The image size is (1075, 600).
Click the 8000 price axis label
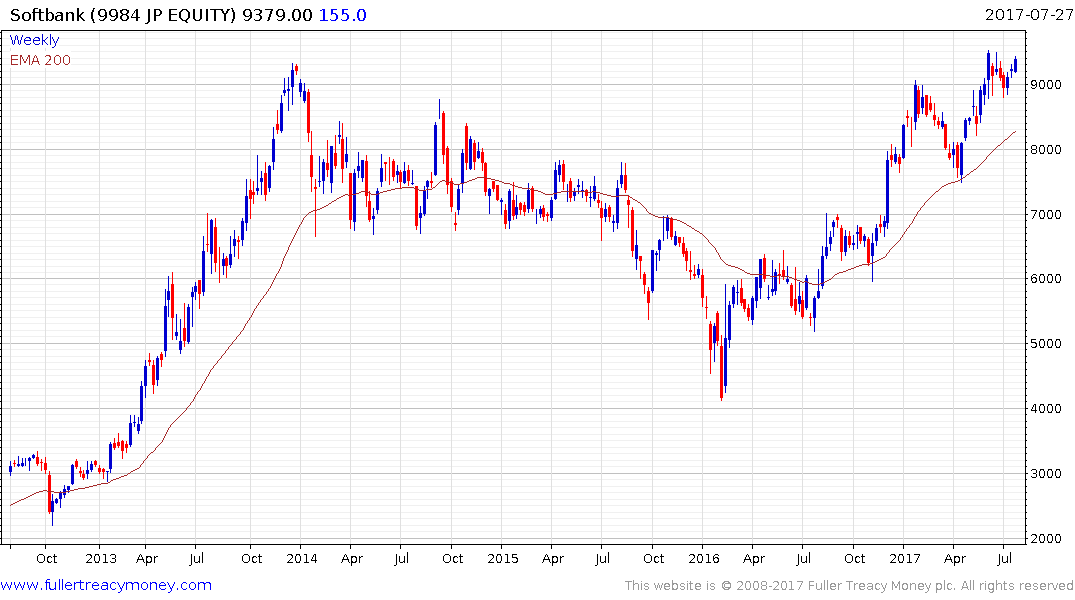1046,149
